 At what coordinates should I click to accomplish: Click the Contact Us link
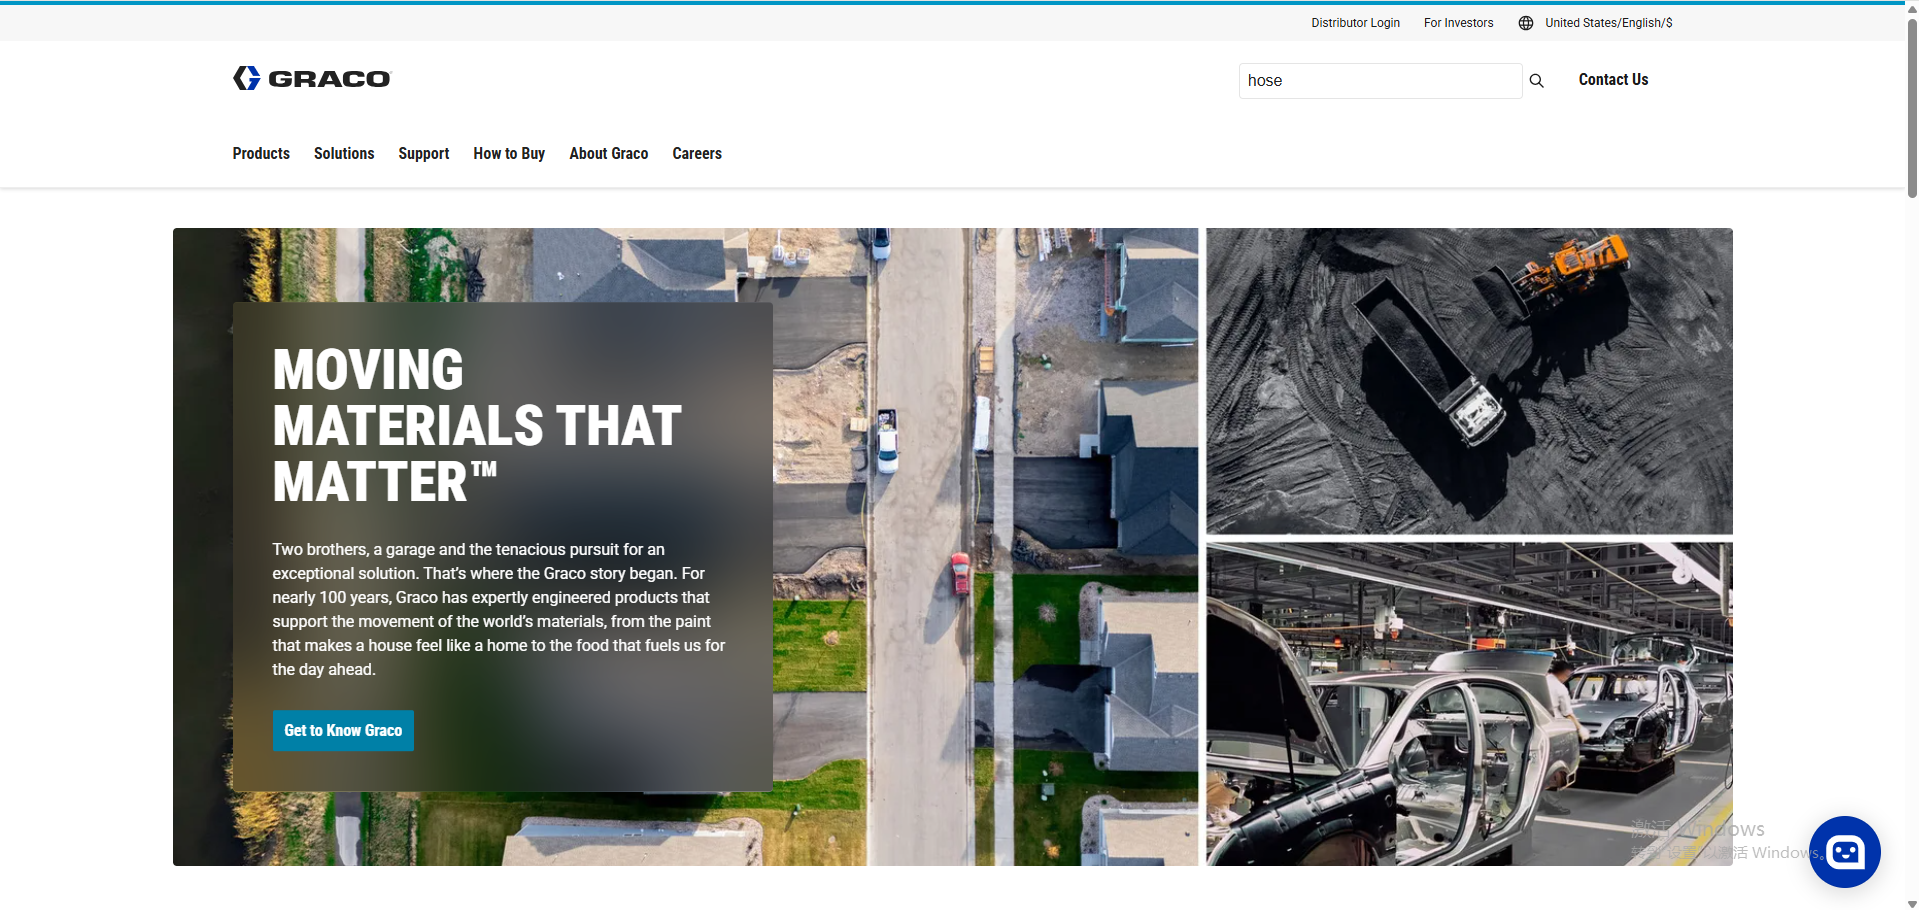(1613, 80)
